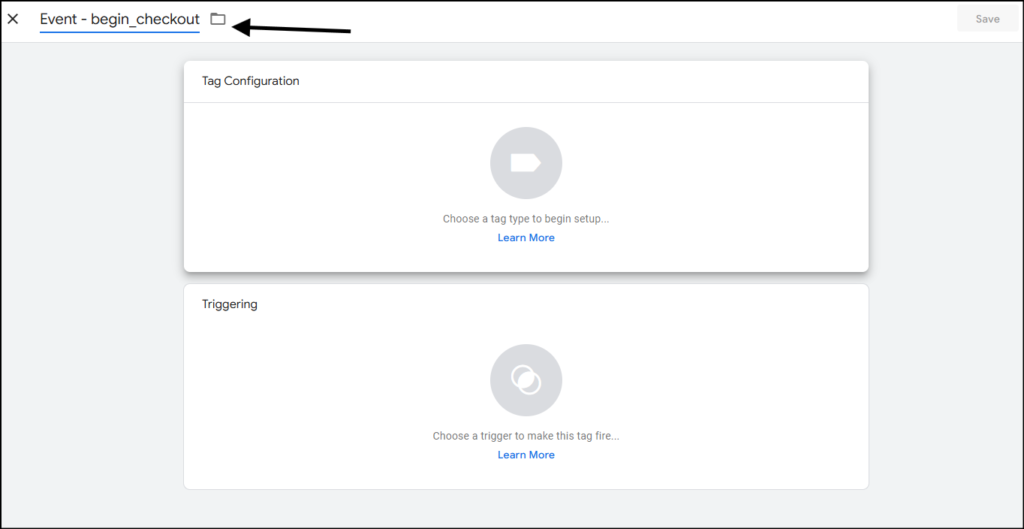The height and width of the screenshot is (529, 1024).
Task: Open Learn More link under Triggering
Action: 526,455
